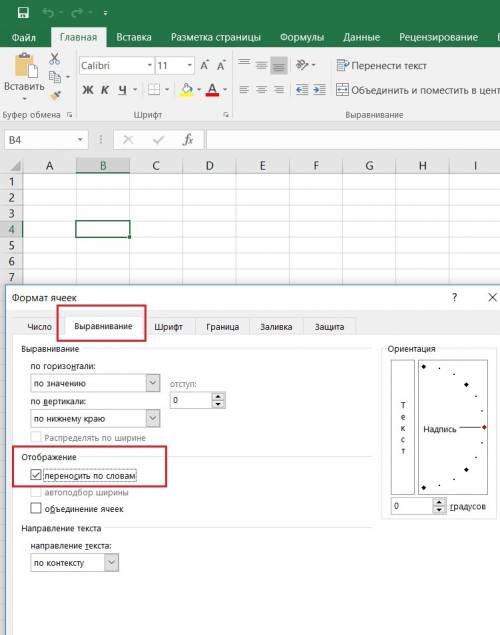Click the fill color bucket icon
This screenshot has height=635, width=500.
click(186, 89)
